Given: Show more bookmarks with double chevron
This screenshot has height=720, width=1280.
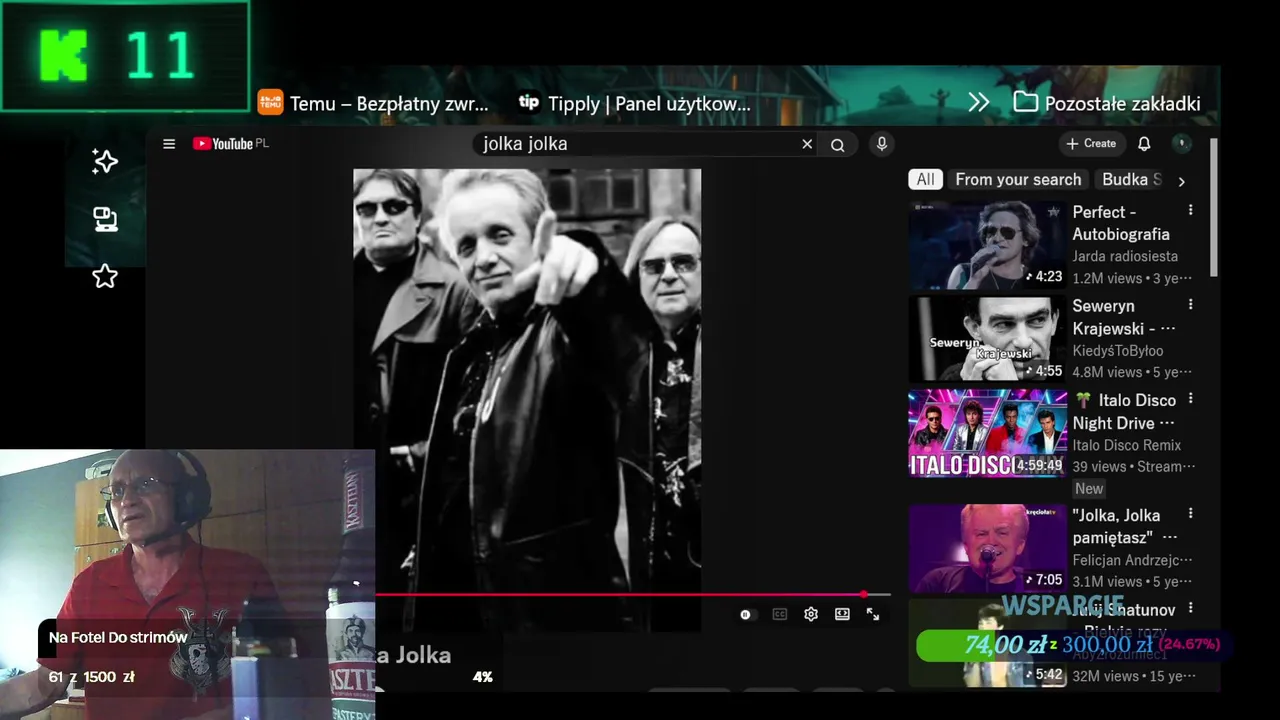Looking at the screenshot, I should [x=979, y=102].
